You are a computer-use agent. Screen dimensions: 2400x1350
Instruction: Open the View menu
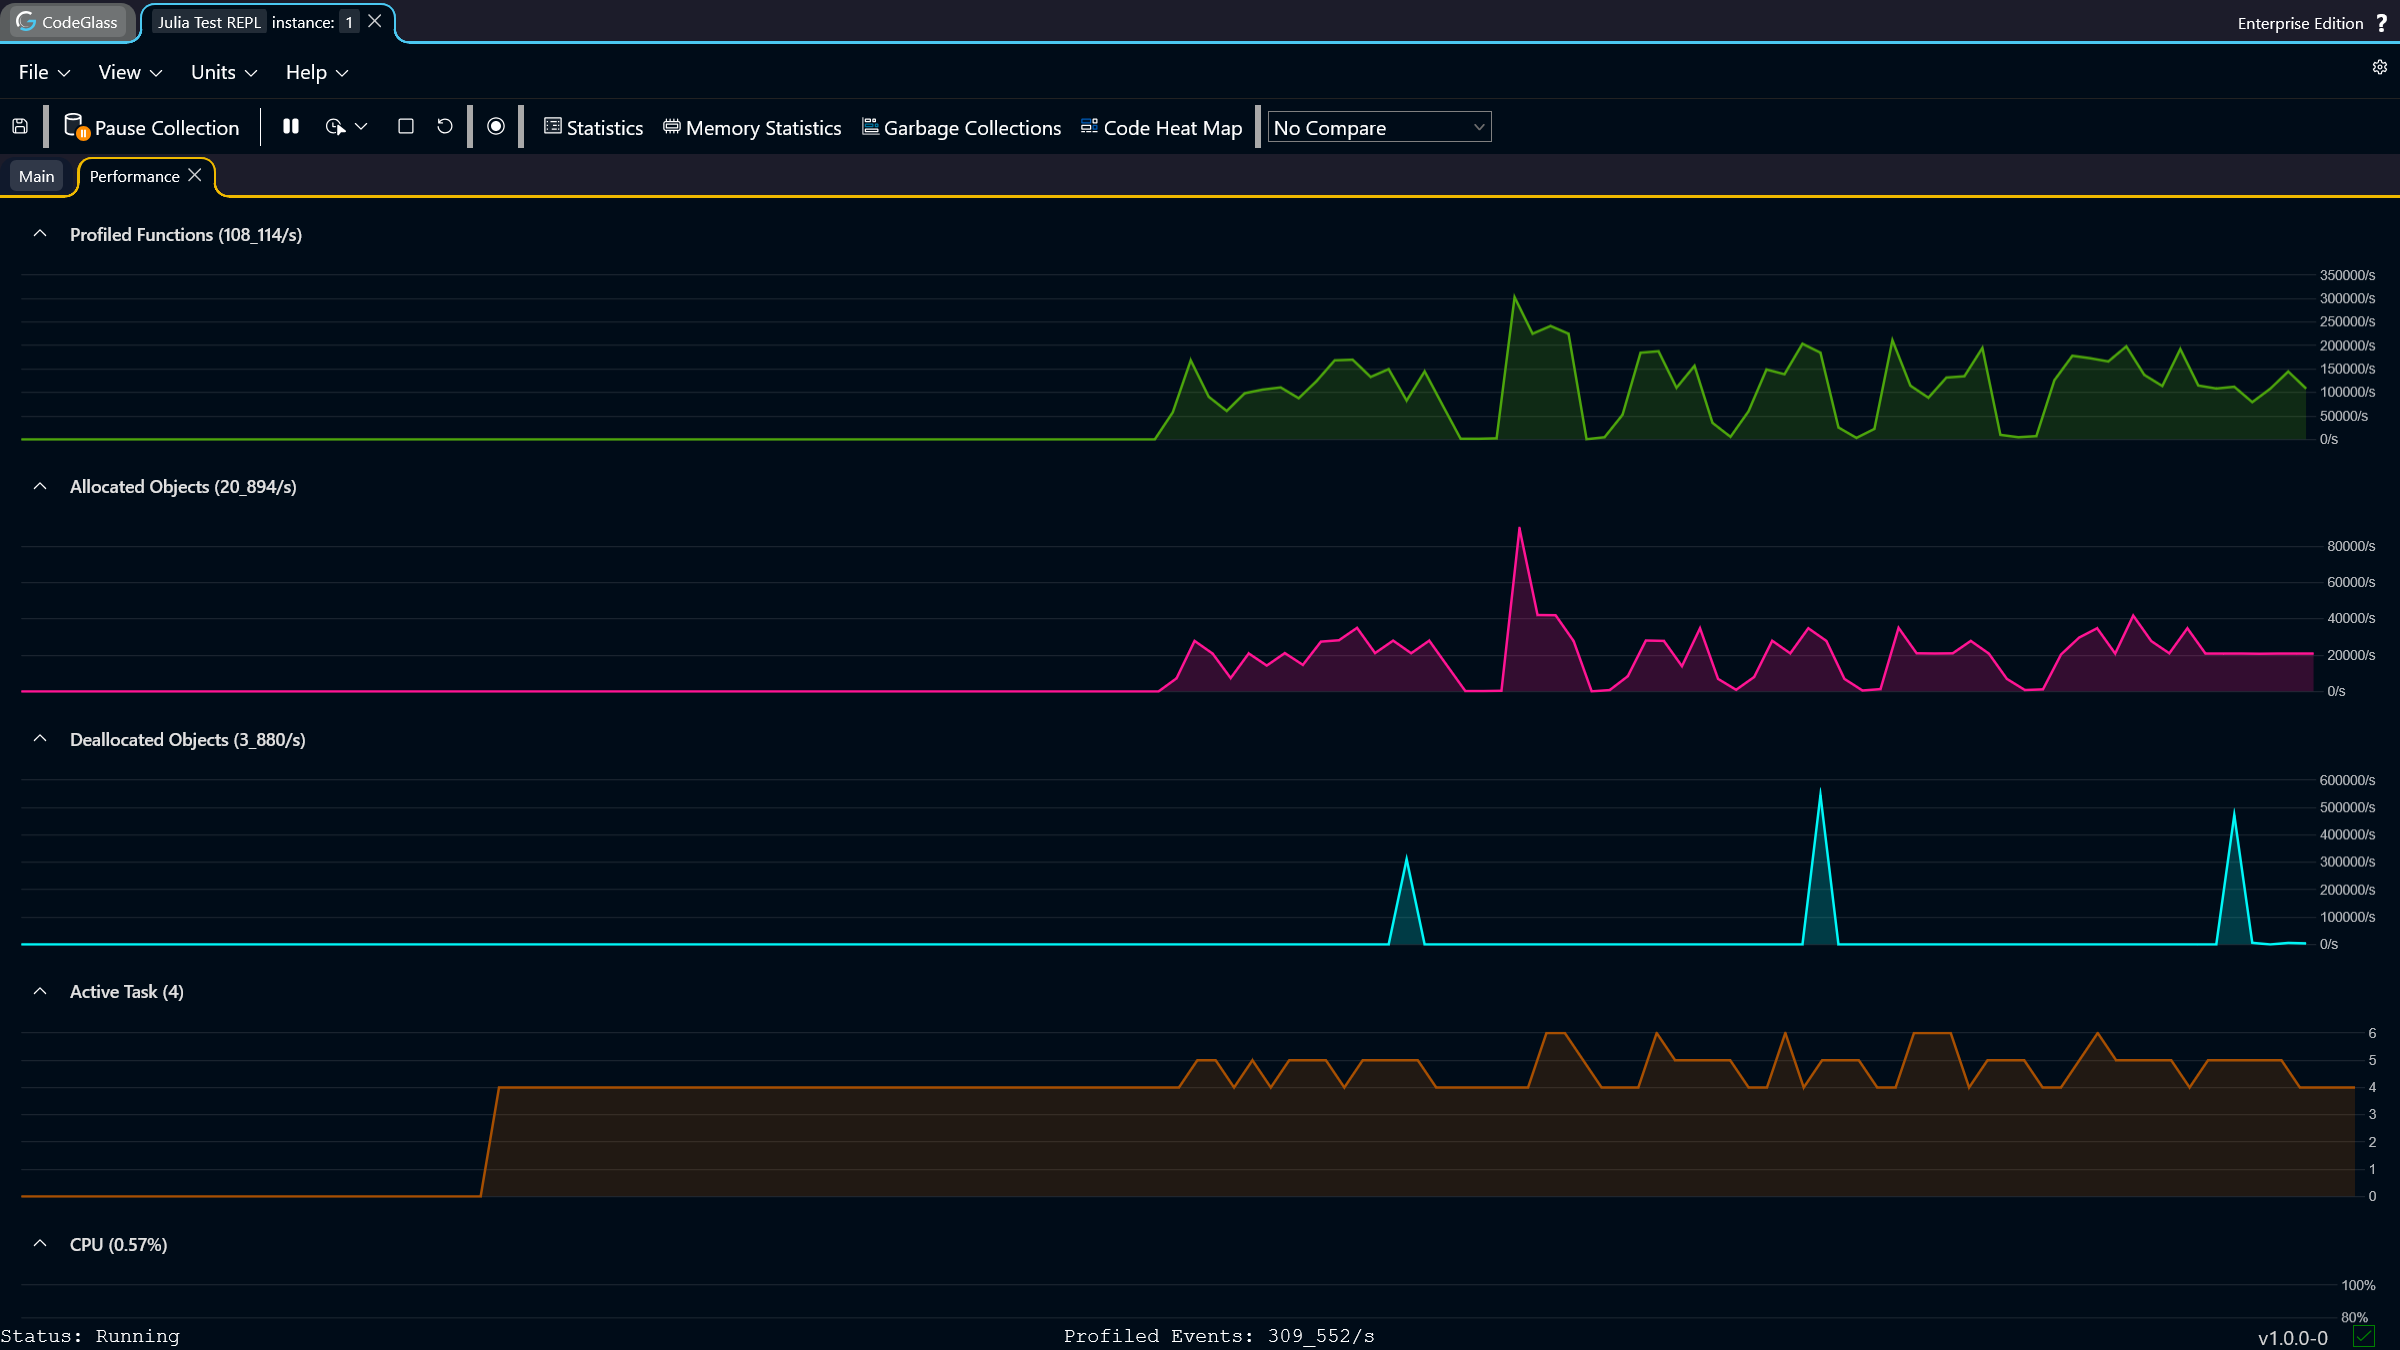coord(130,72)
